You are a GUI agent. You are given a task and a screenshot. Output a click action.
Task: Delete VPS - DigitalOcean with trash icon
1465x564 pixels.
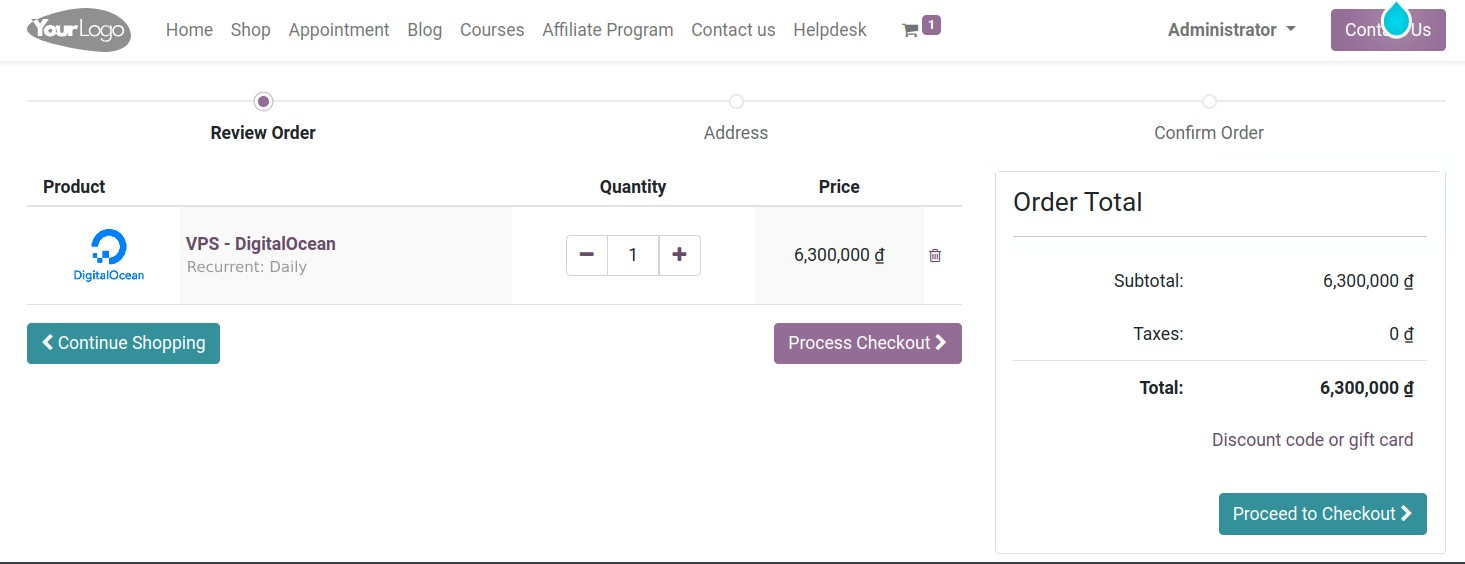coord(935,256)
